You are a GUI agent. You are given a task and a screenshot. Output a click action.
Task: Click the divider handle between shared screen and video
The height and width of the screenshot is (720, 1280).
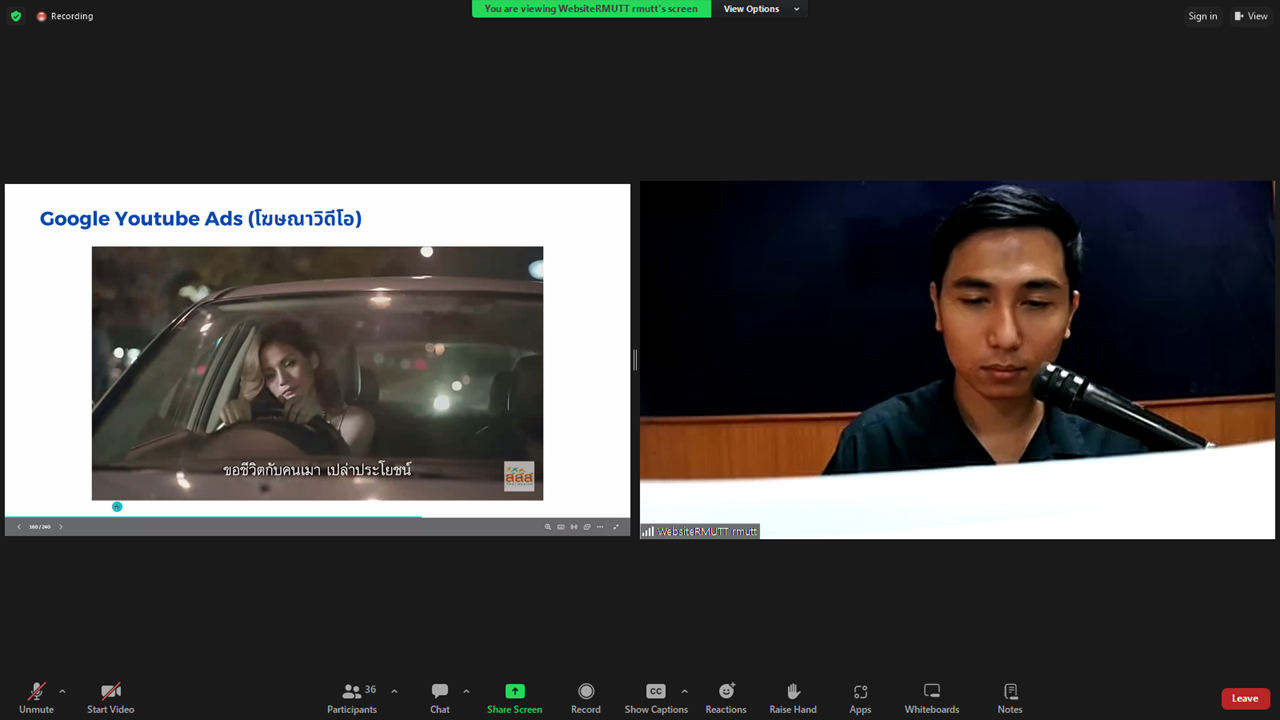coord(635,360)
